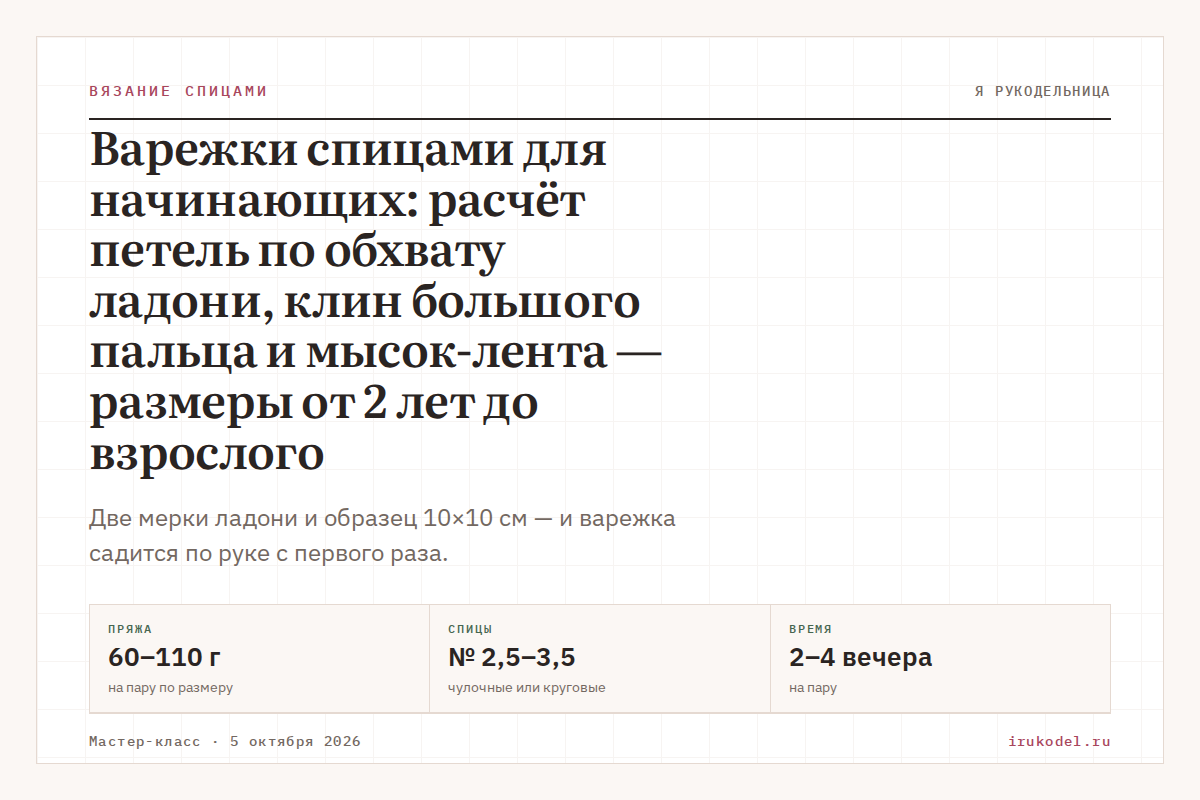
Task: Click 'Мастер-класс · 5 октября 2026' footer text
Action: 225,742
